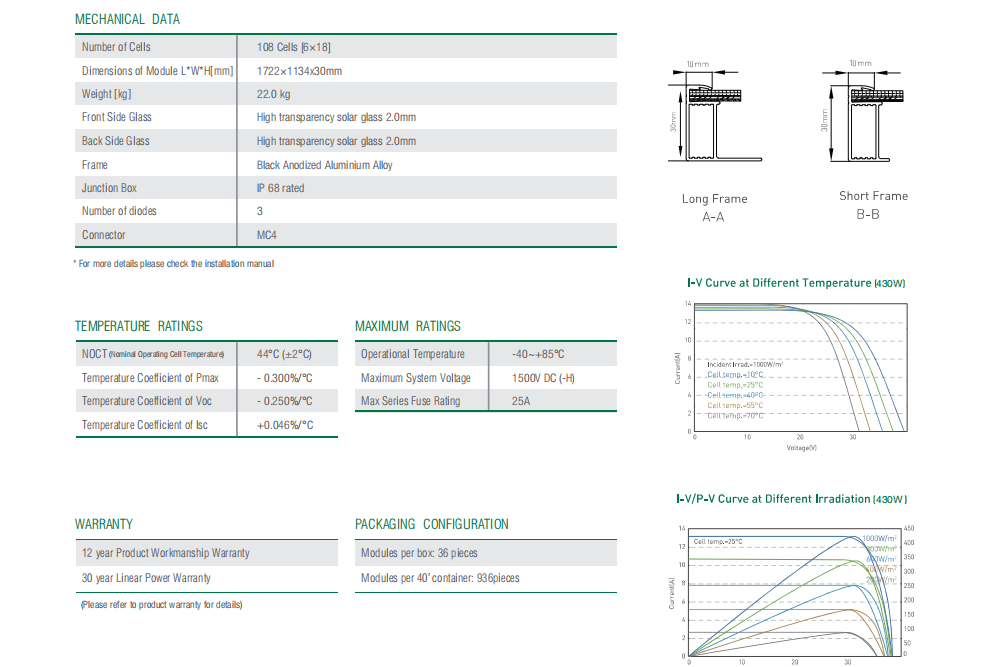Image resolution: width=989 pixels, height=667 pixels.
Task: Click the WARRANTY heading
Action: pos(104,524)
